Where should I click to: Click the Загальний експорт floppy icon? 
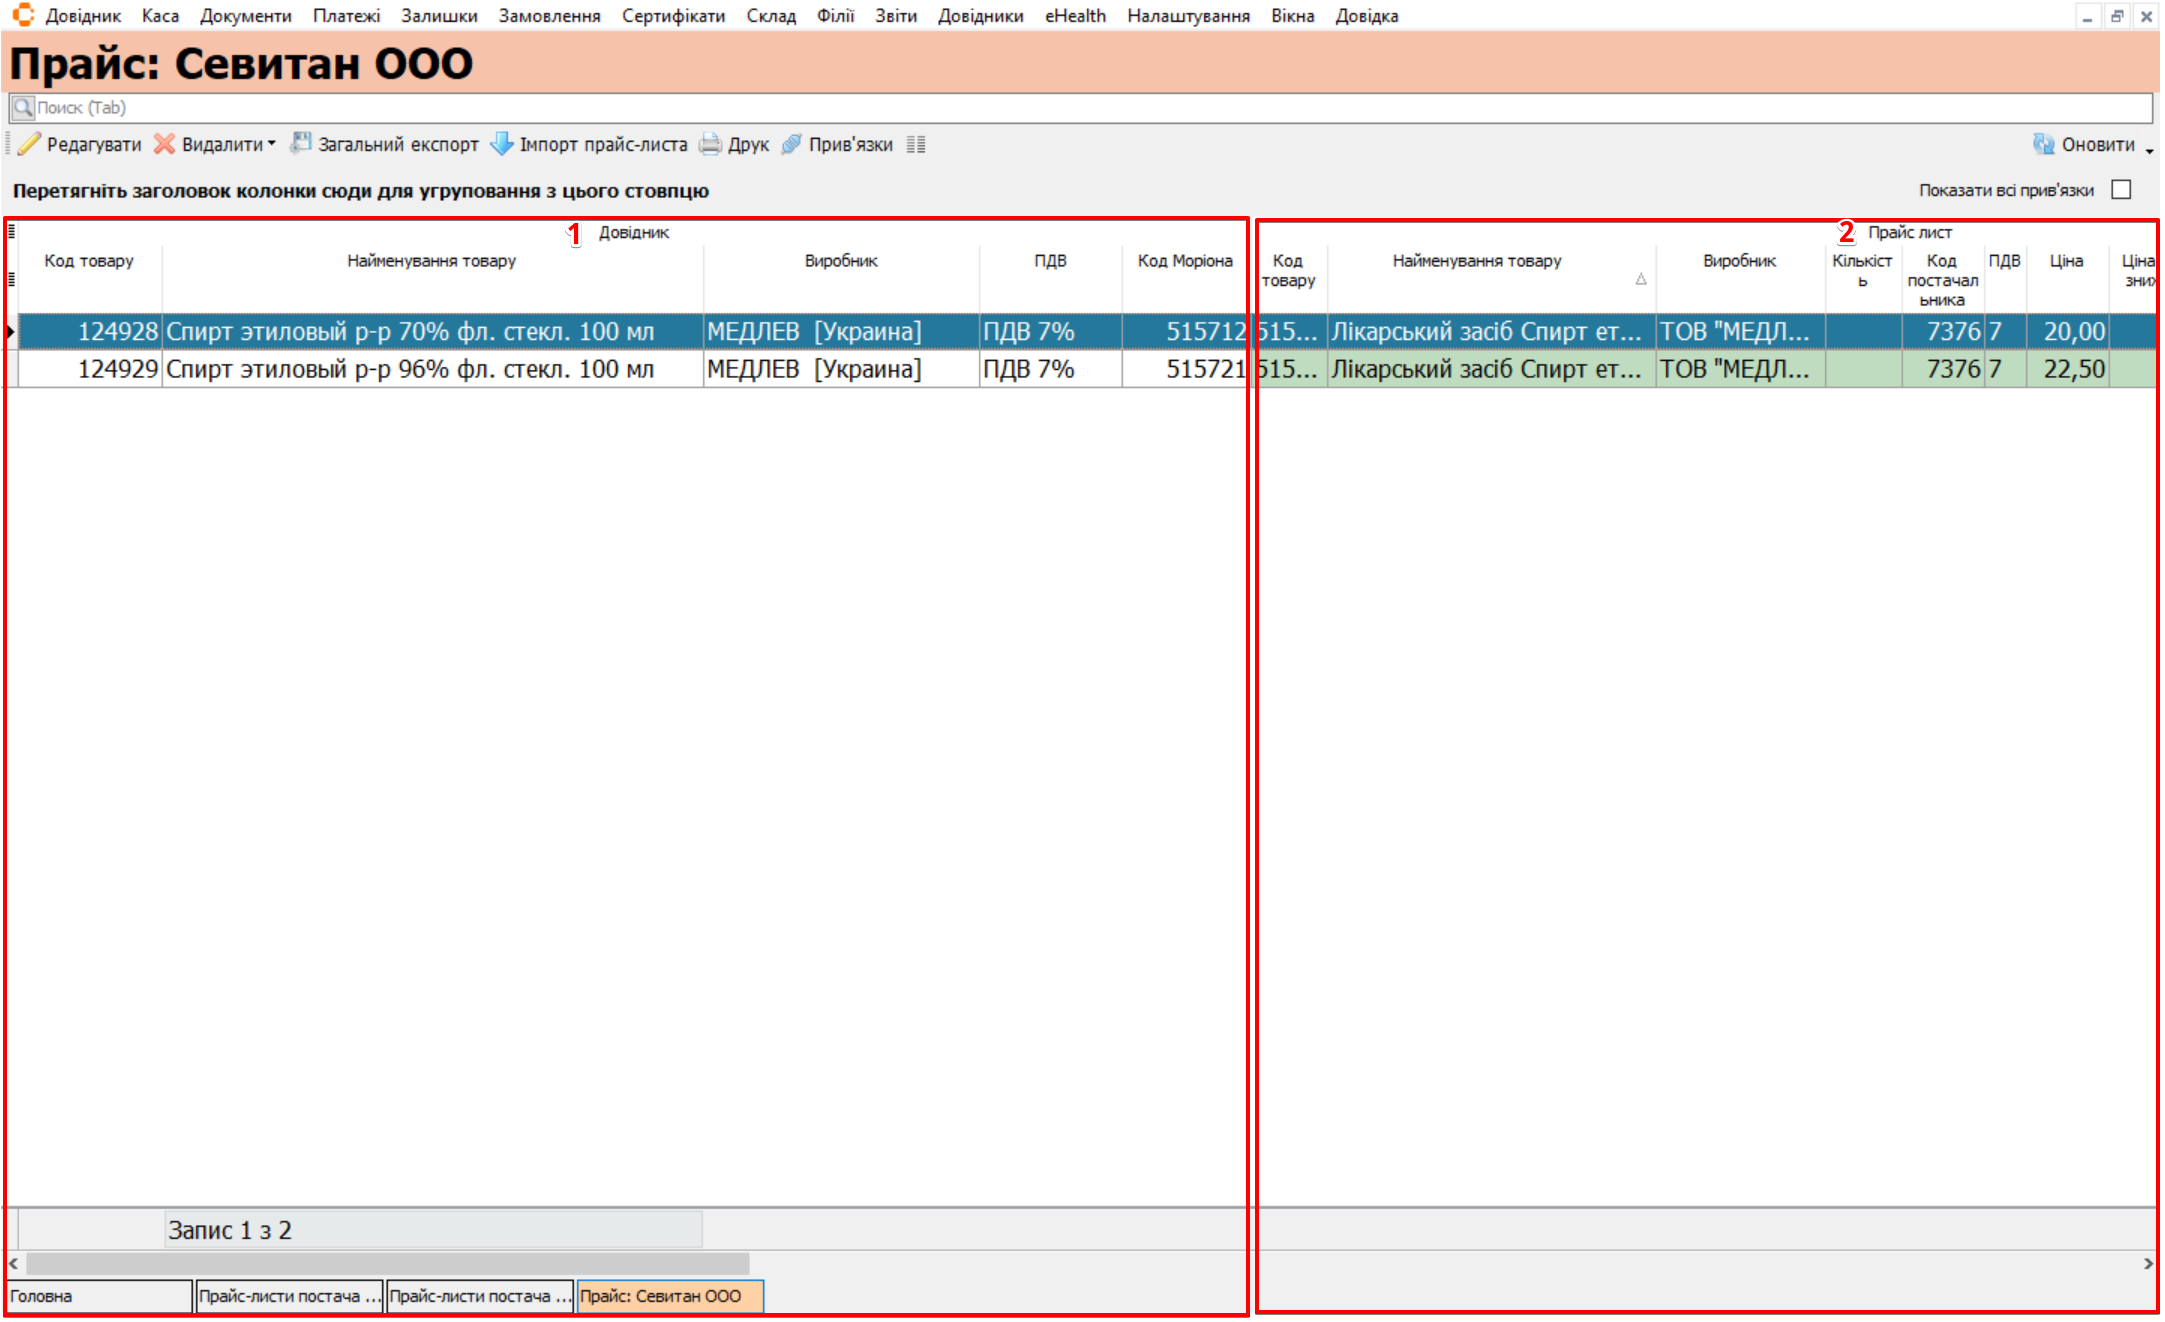[300, 144]
